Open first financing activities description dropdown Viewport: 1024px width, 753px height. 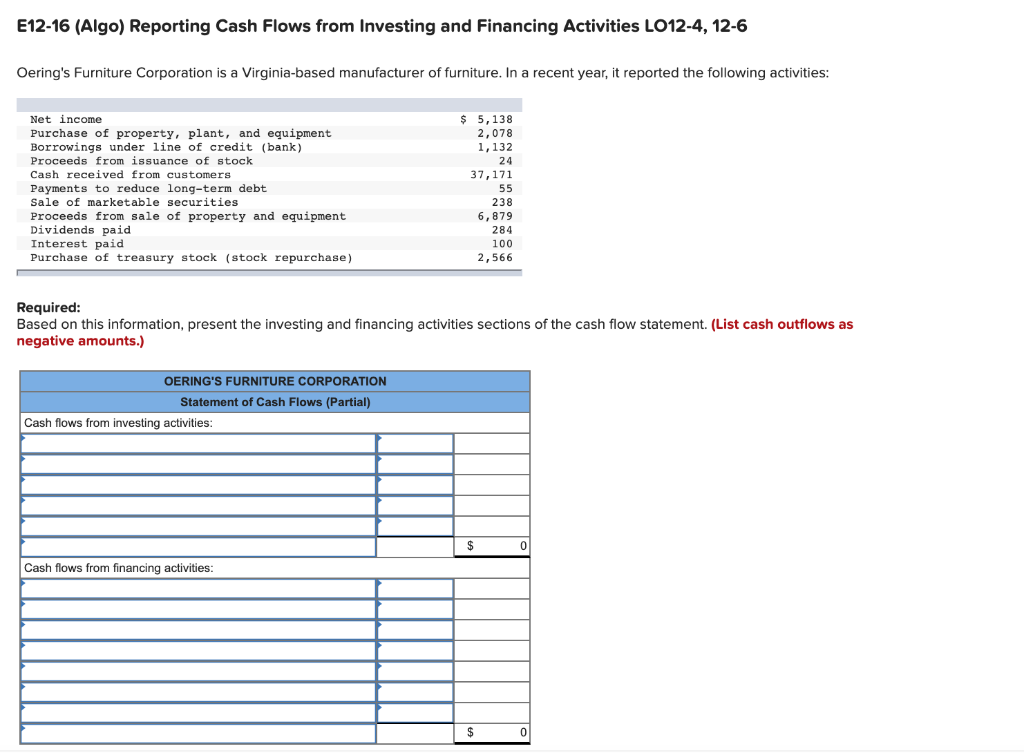point(198,588)
